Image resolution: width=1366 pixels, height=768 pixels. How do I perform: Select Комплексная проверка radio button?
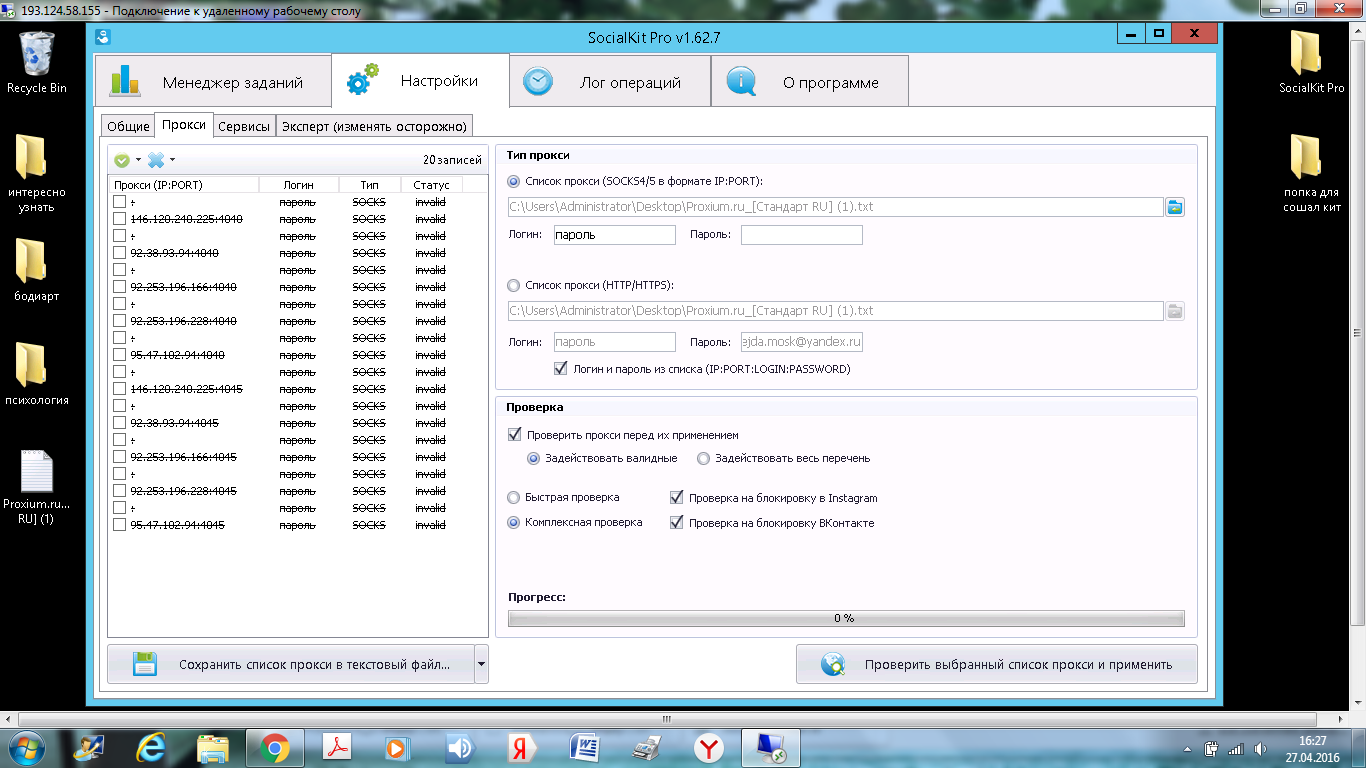tap(514, 522)
